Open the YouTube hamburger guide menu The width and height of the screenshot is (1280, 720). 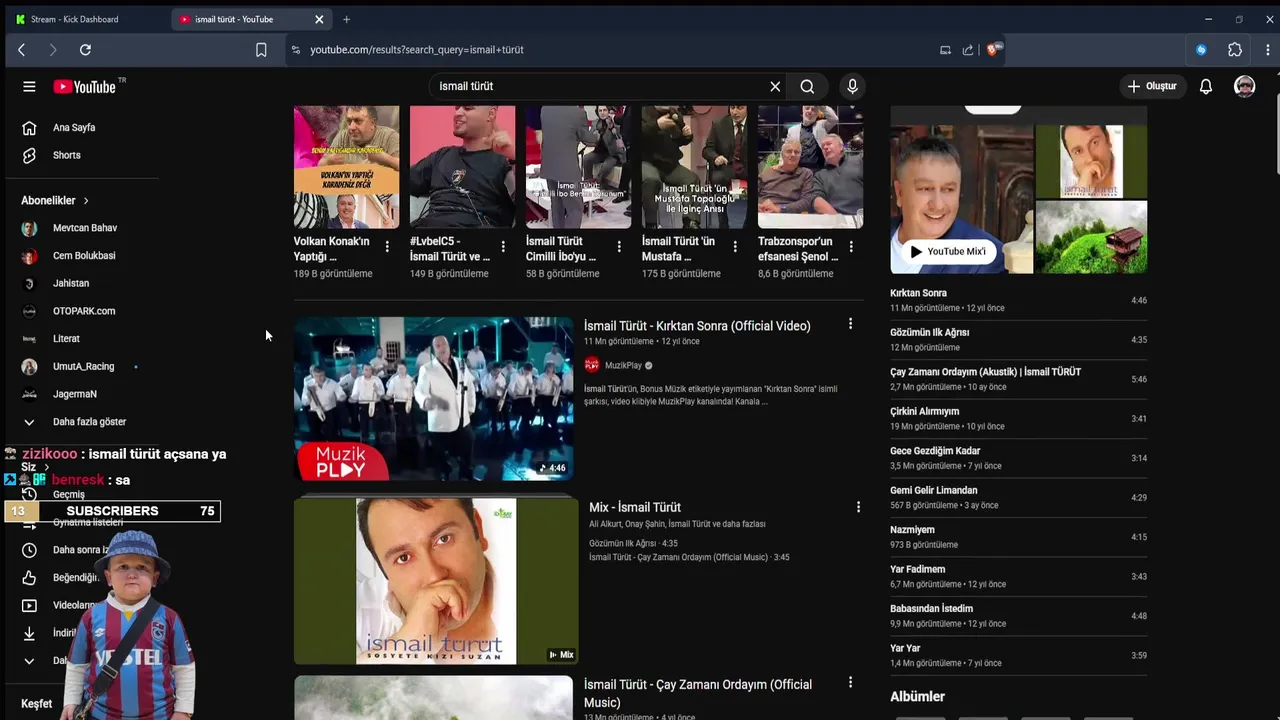[x=29, y=86]
